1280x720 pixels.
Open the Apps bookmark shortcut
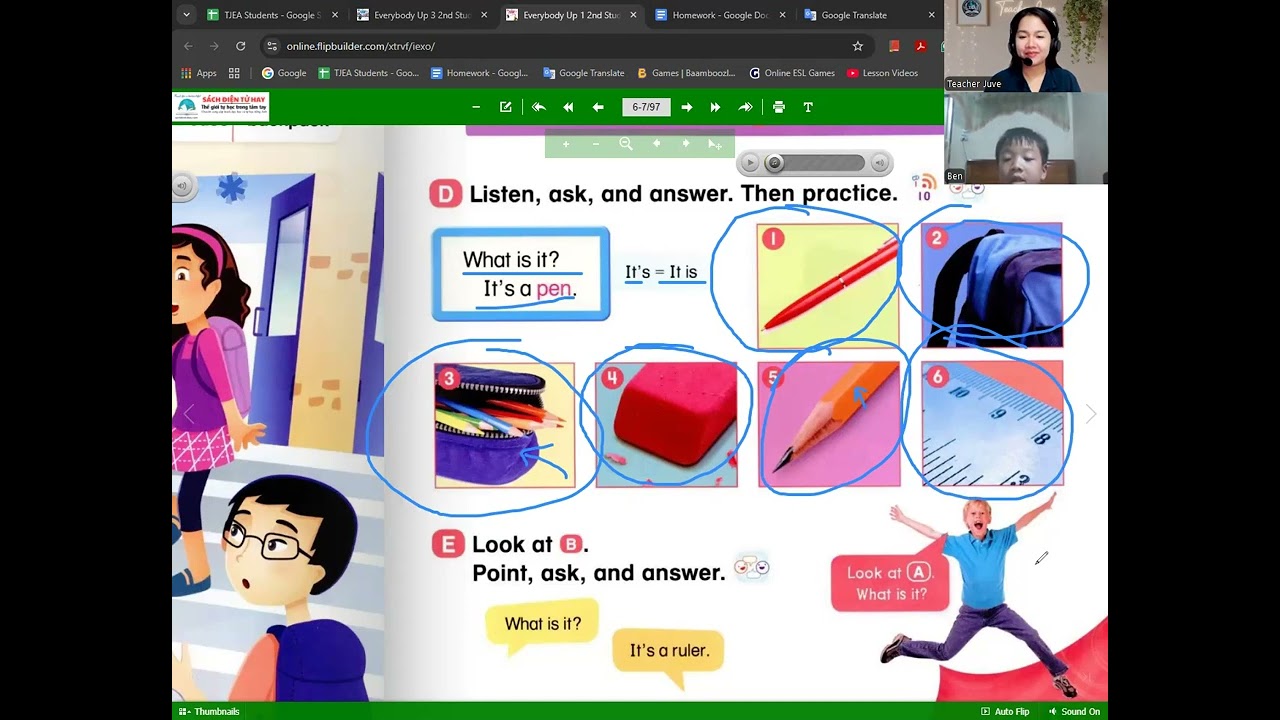(x=199, y=73)
